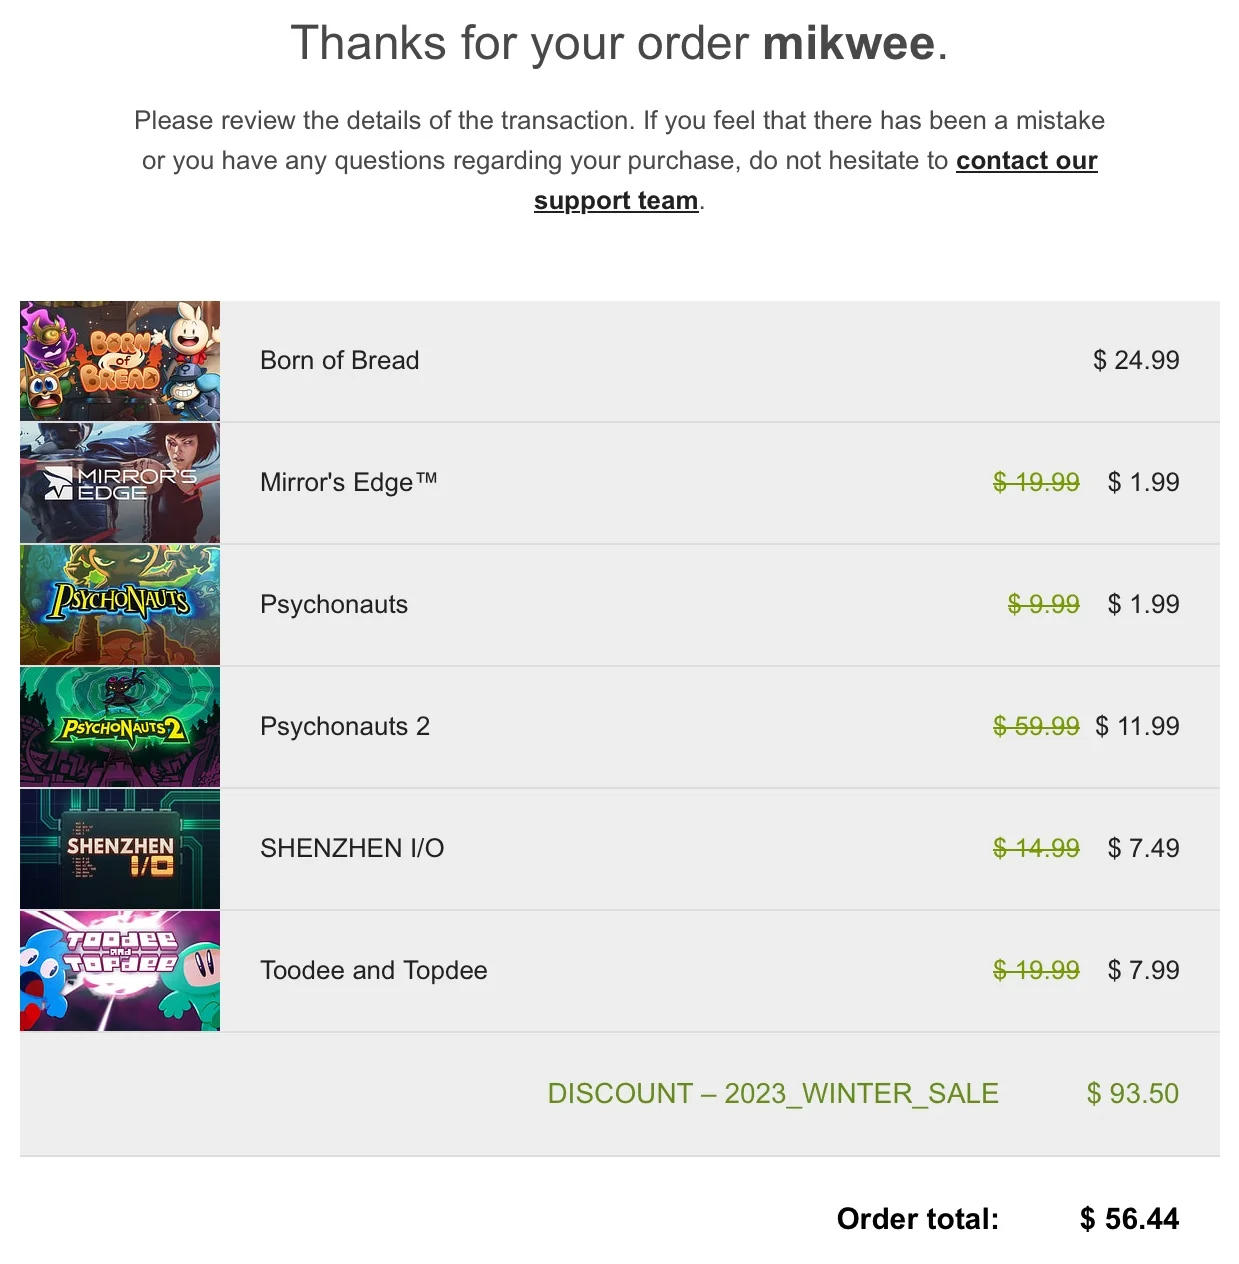Click the SHENZHEN I/O title text
Viewport: 1239px width, 1264px height.
(x=352, y=848)
